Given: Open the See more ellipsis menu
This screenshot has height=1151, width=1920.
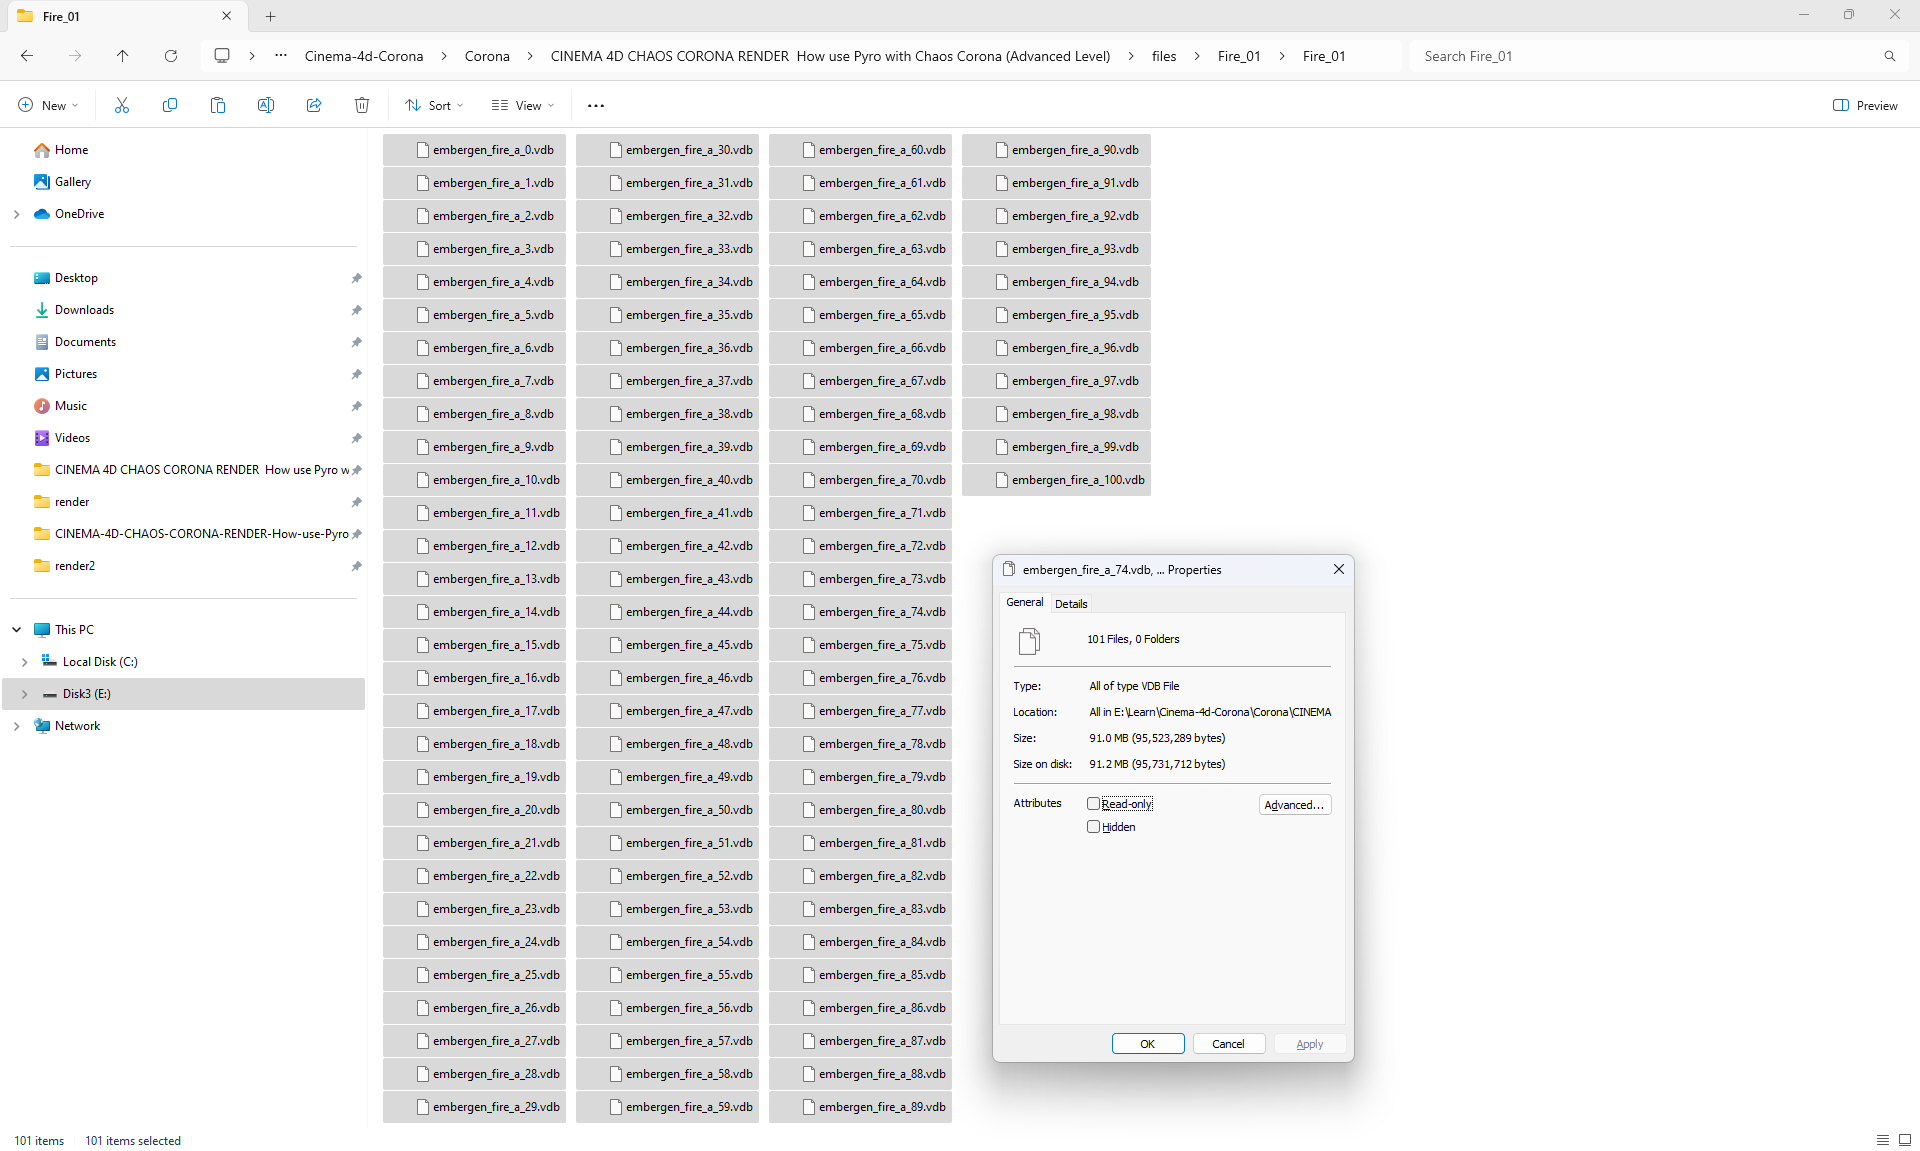Looking at the screenshot, I should point(596,105).
